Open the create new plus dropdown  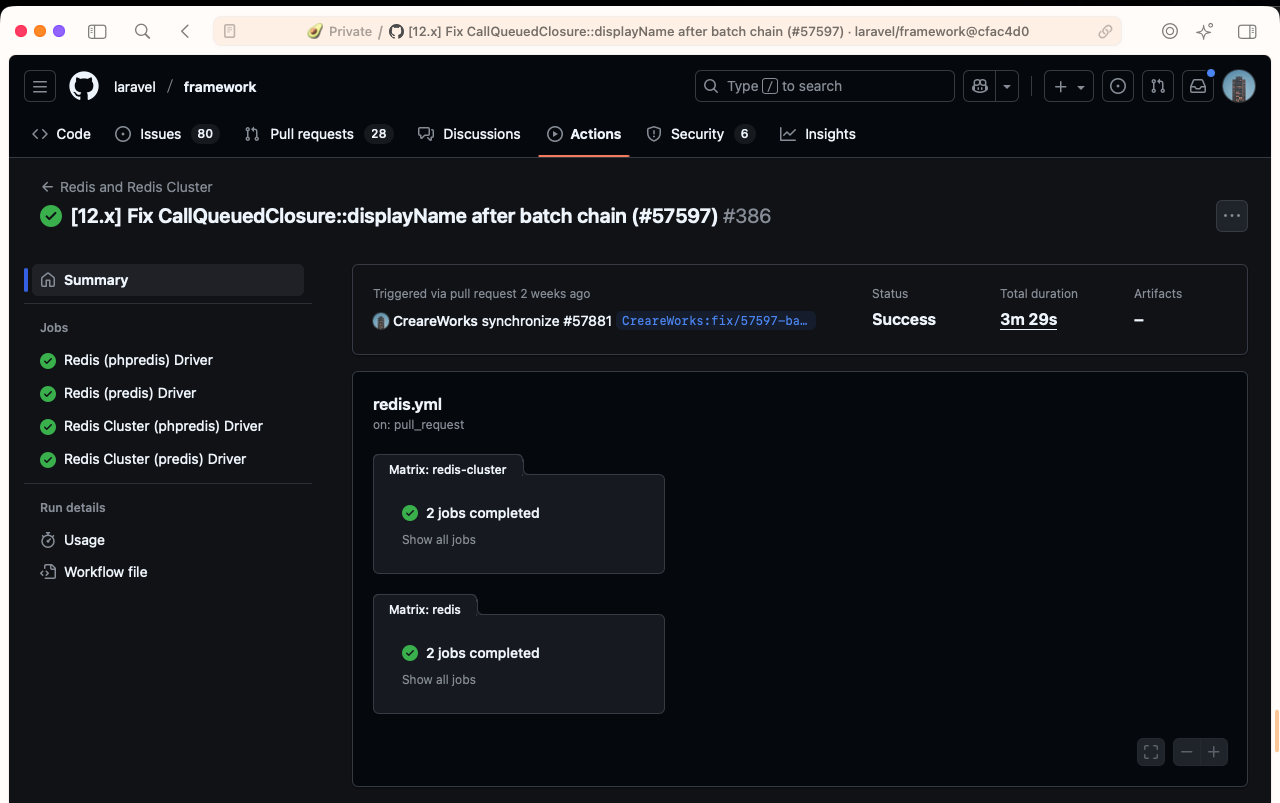coord(1069,87)
